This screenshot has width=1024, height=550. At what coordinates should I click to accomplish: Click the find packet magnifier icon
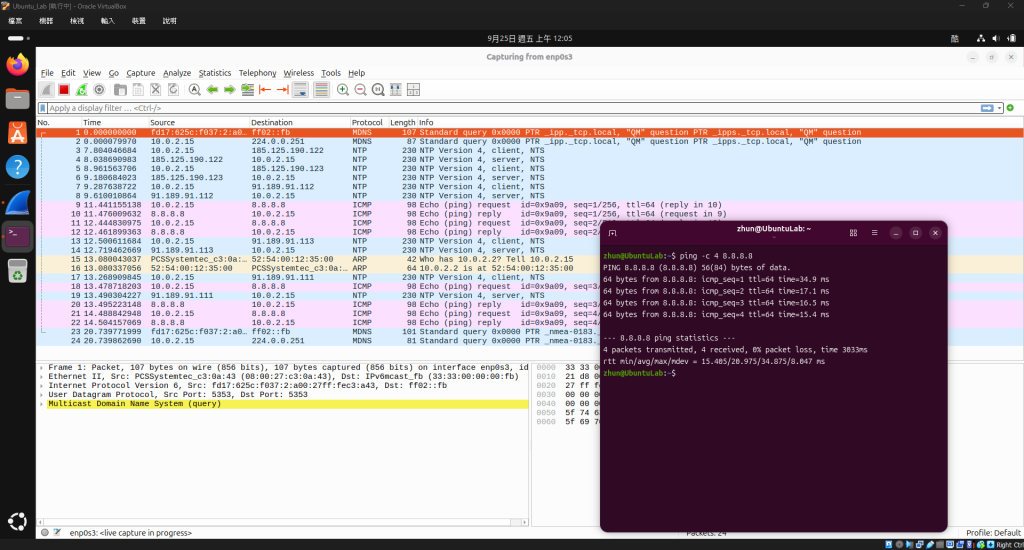click(195, 89)
